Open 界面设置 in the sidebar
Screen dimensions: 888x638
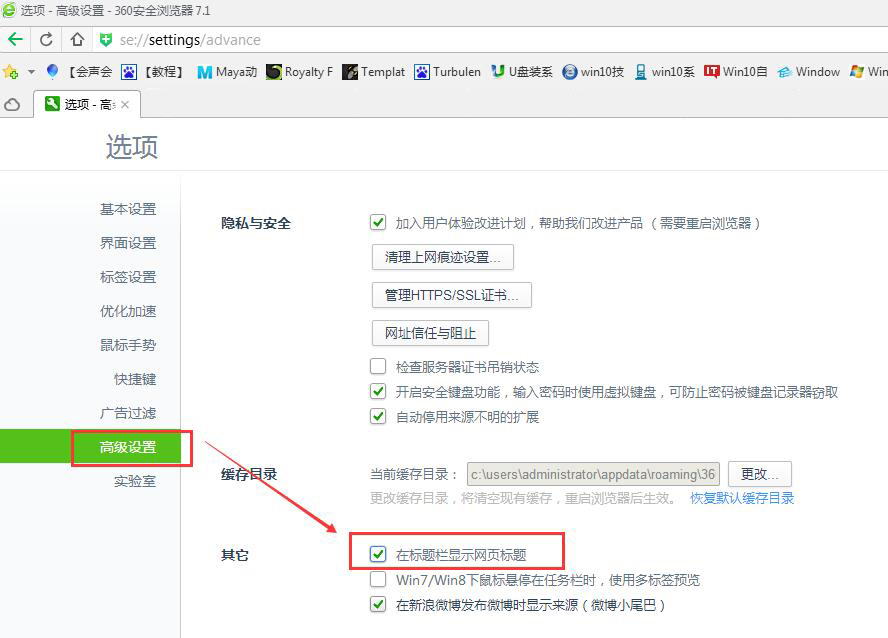click(128, 243)
